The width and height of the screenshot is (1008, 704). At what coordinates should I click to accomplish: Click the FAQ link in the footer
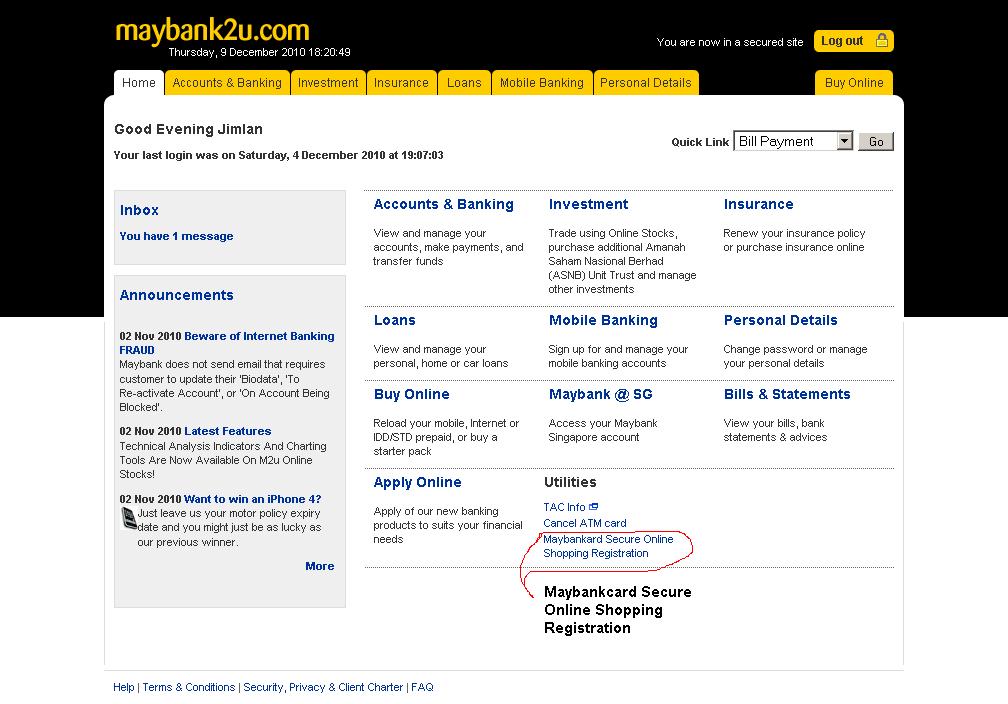click(x=422, y=687)
